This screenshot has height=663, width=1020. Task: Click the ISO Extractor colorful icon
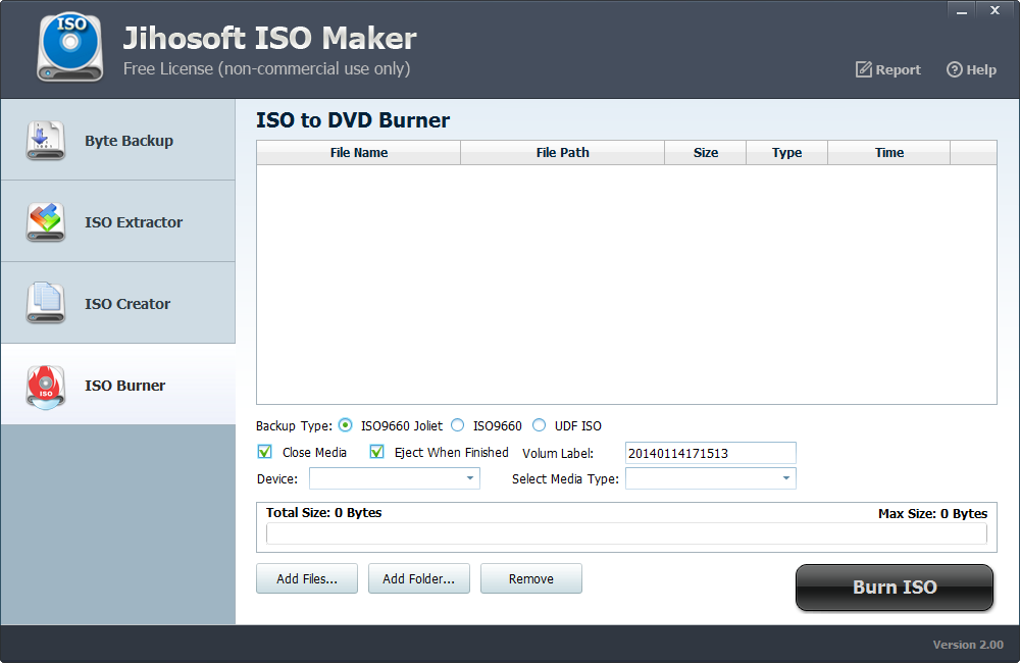pos(46,222)
